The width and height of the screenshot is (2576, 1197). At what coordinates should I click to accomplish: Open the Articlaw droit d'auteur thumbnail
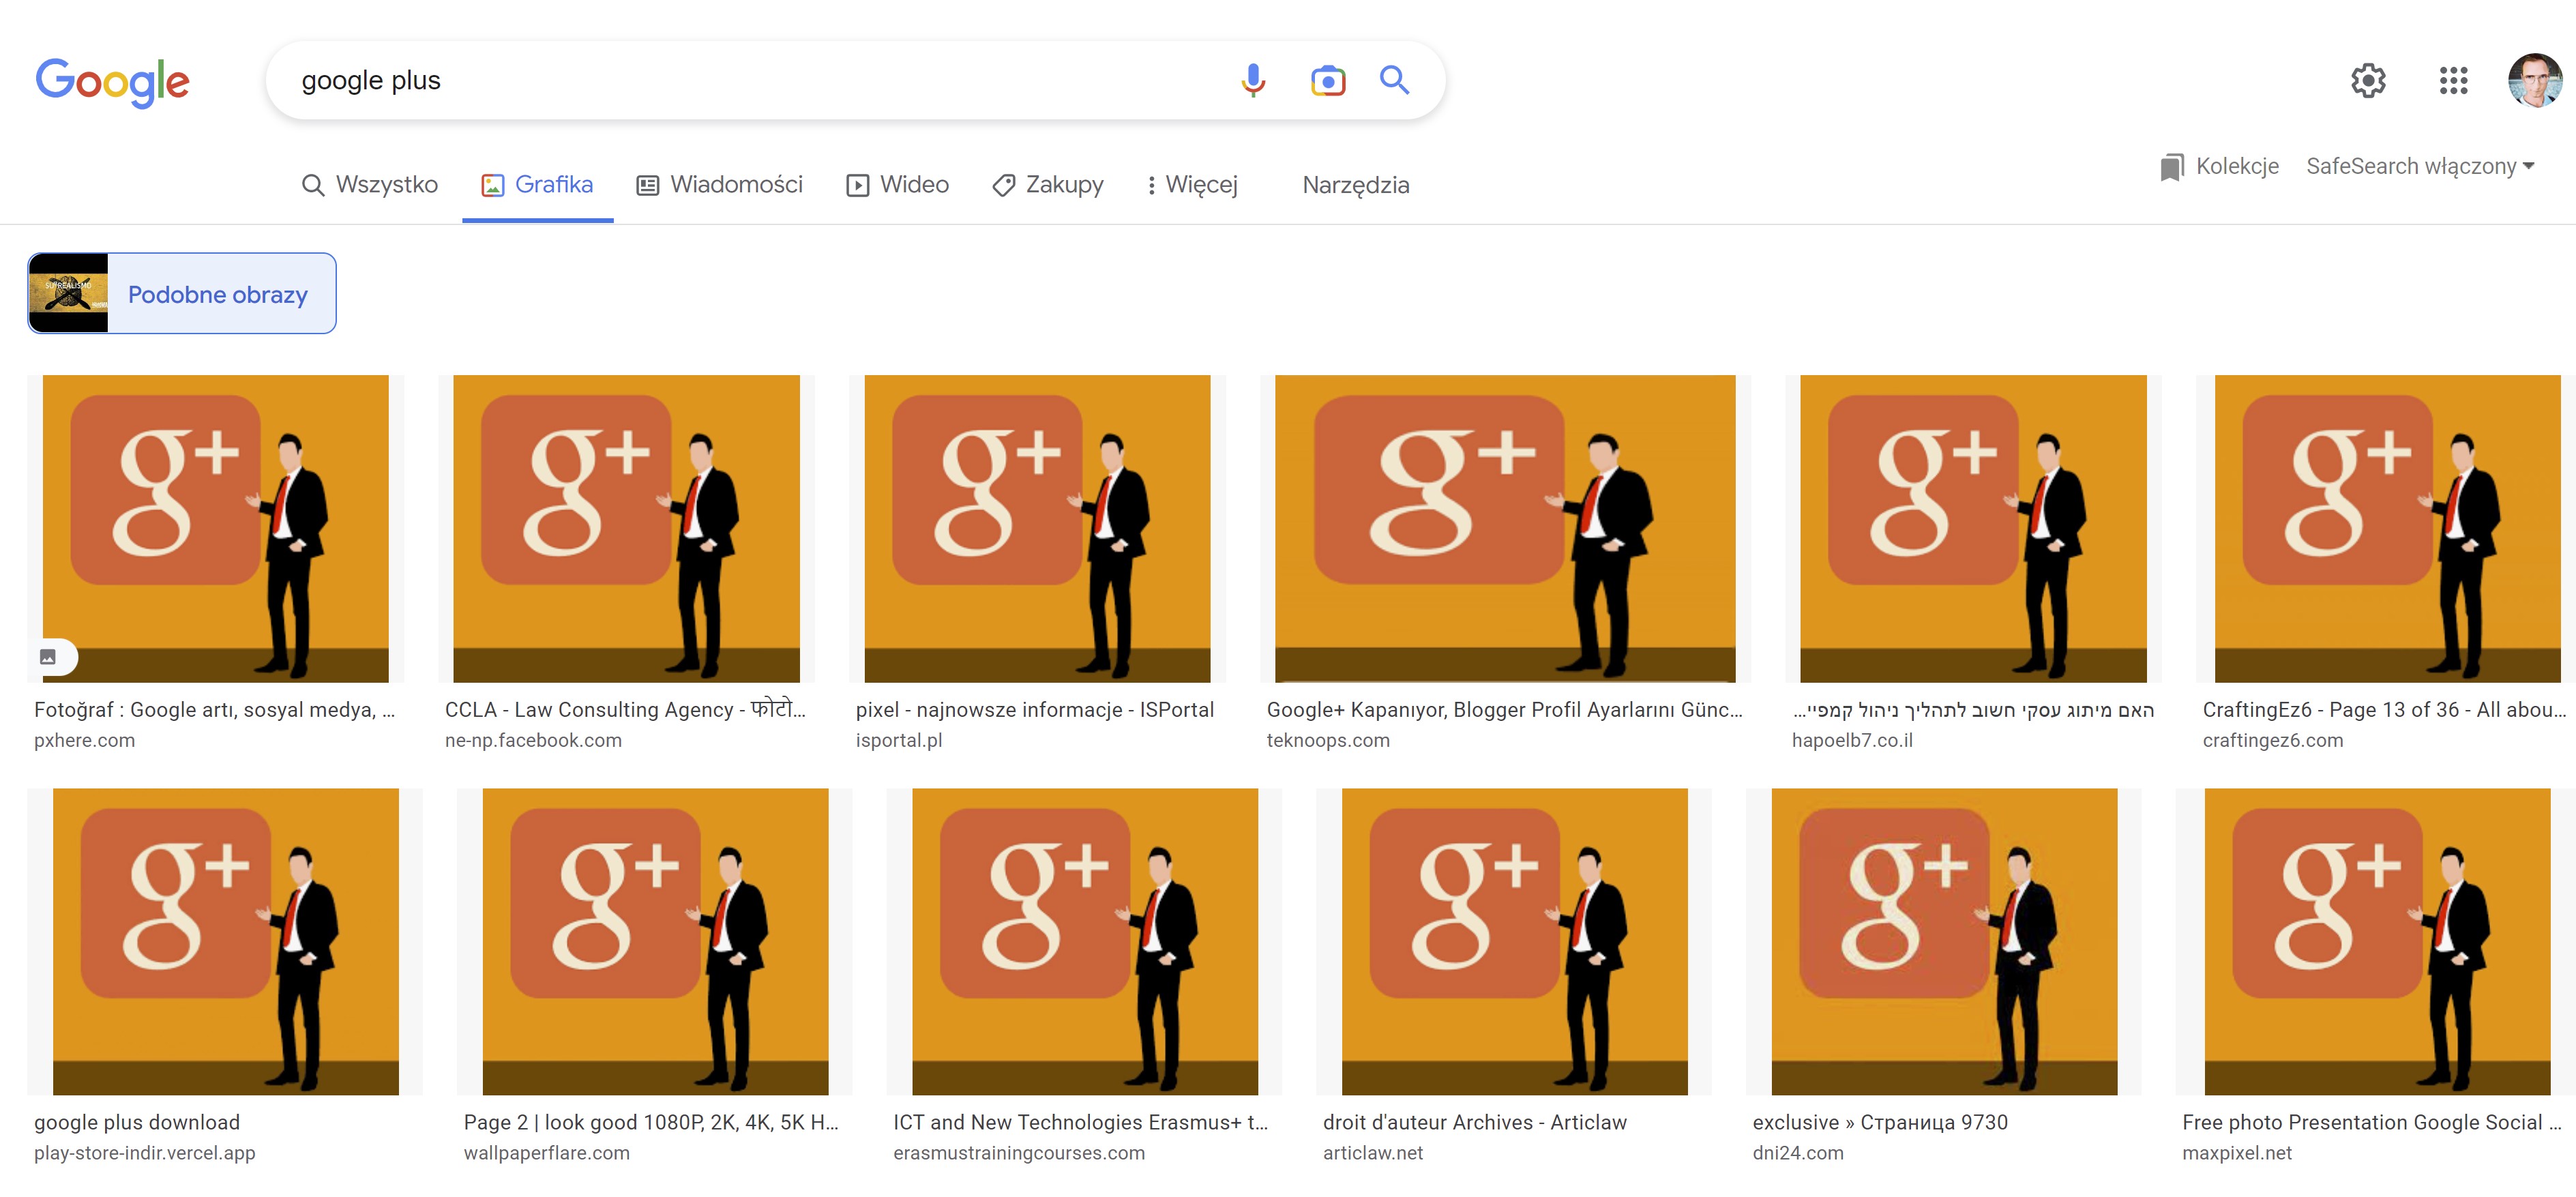[x=1514, y=942]
